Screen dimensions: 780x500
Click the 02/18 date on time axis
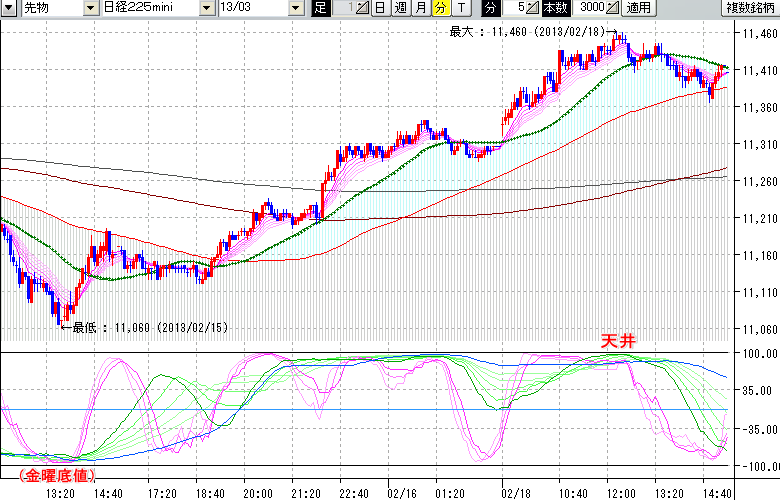tap(516, 492)
